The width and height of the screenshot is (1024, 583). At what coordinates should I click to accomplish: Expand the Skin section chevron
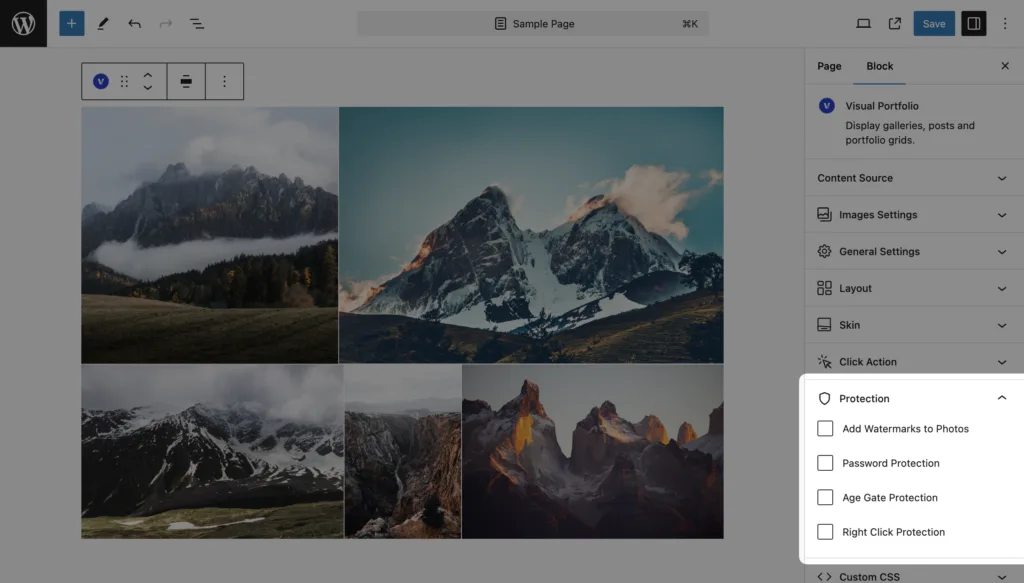tap(1002, 325)
